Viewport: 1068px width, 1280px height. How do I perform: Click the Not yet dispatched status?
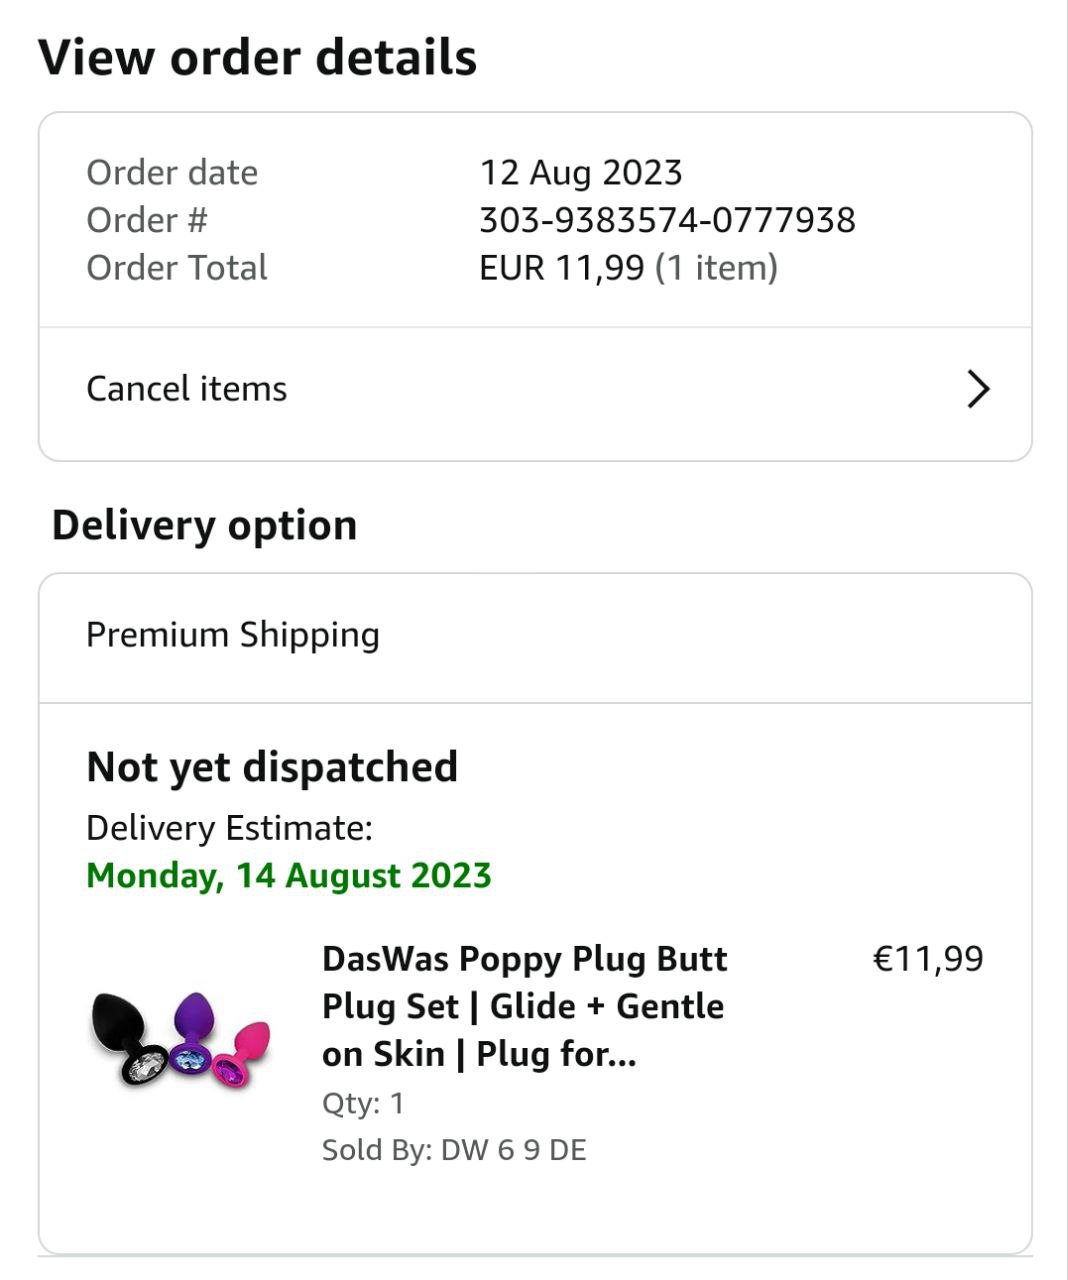click(x=272, y=767)
